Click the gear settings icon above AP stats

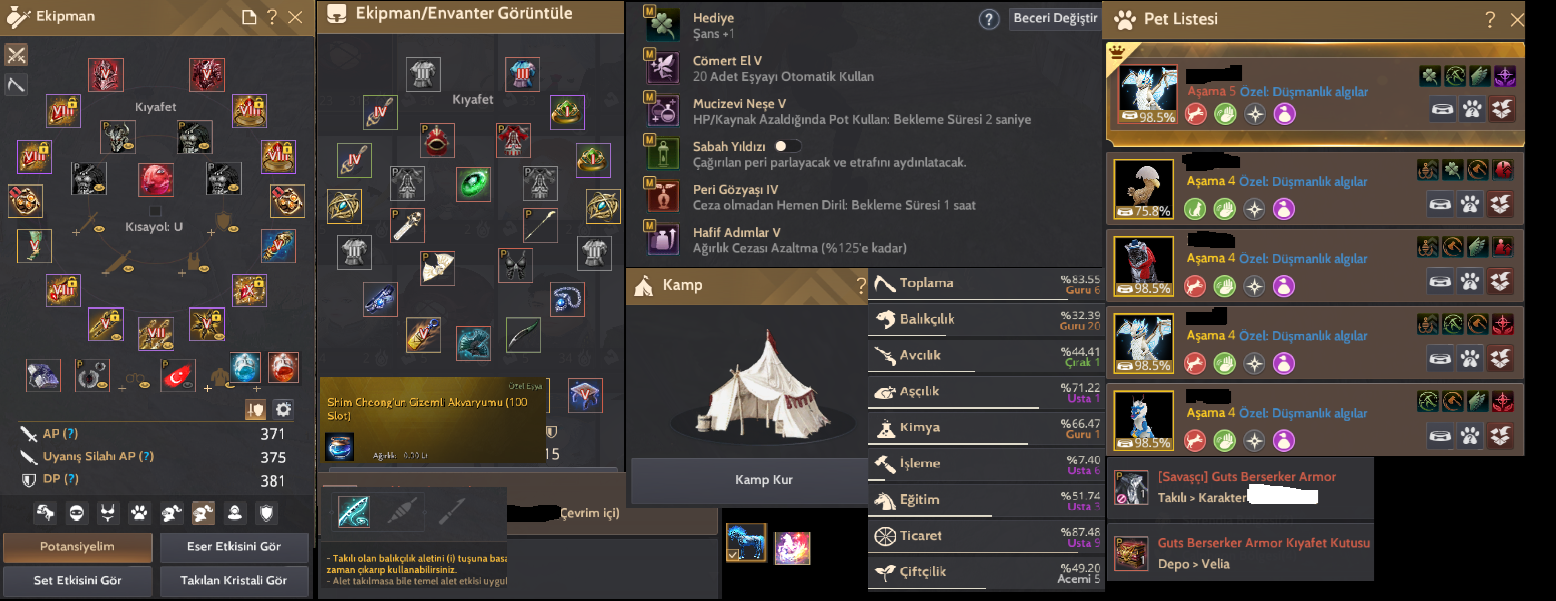(x=283, y=409)
